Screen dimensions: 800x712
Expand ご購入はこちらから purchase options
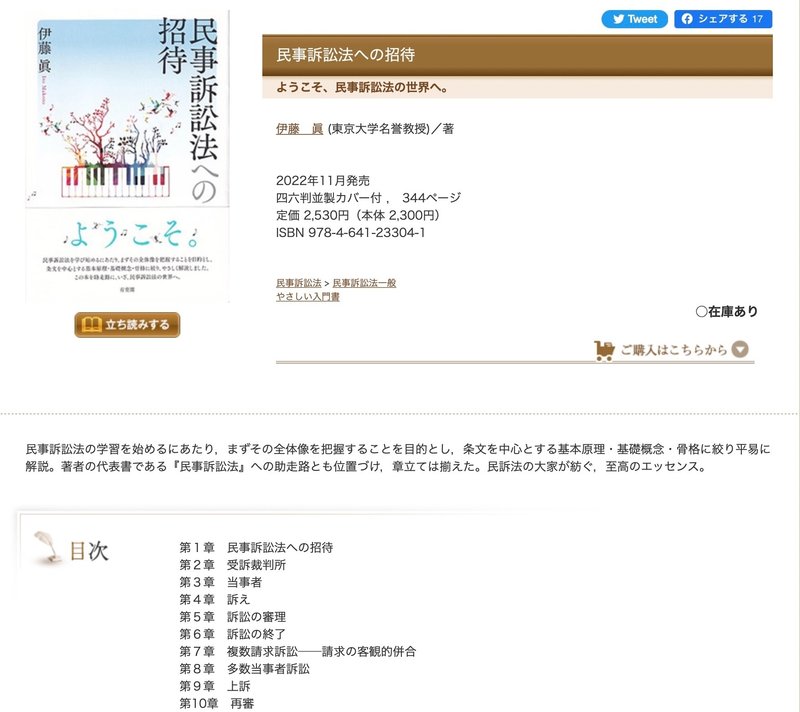tap(671, 350)
